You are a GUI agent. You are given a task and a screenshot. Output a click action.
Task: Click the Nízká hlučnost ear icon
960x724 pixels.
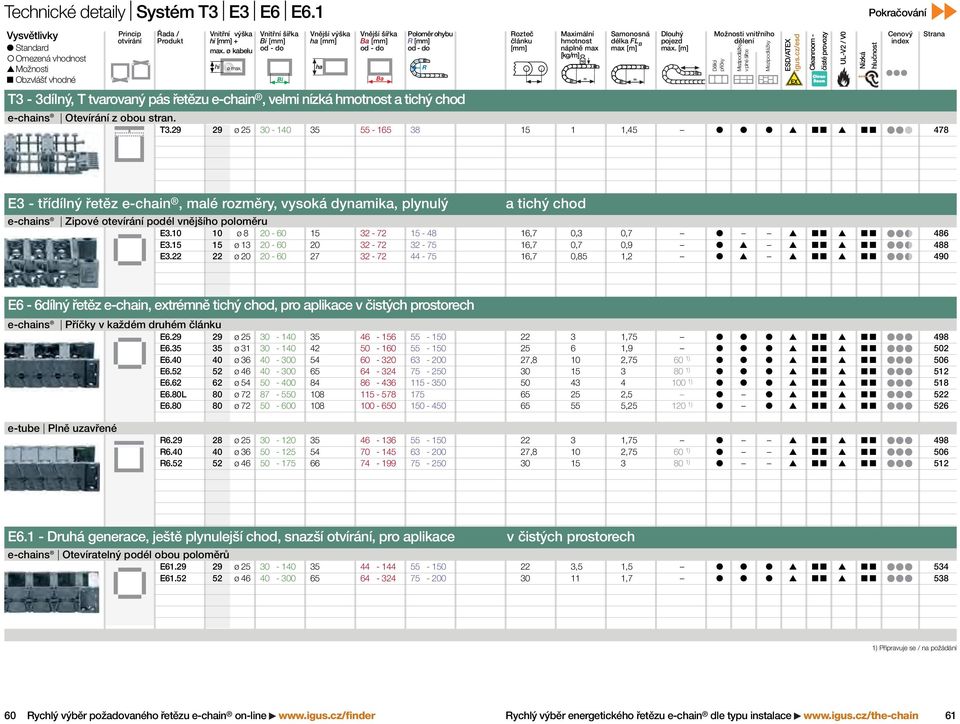[x=869, y=78]
